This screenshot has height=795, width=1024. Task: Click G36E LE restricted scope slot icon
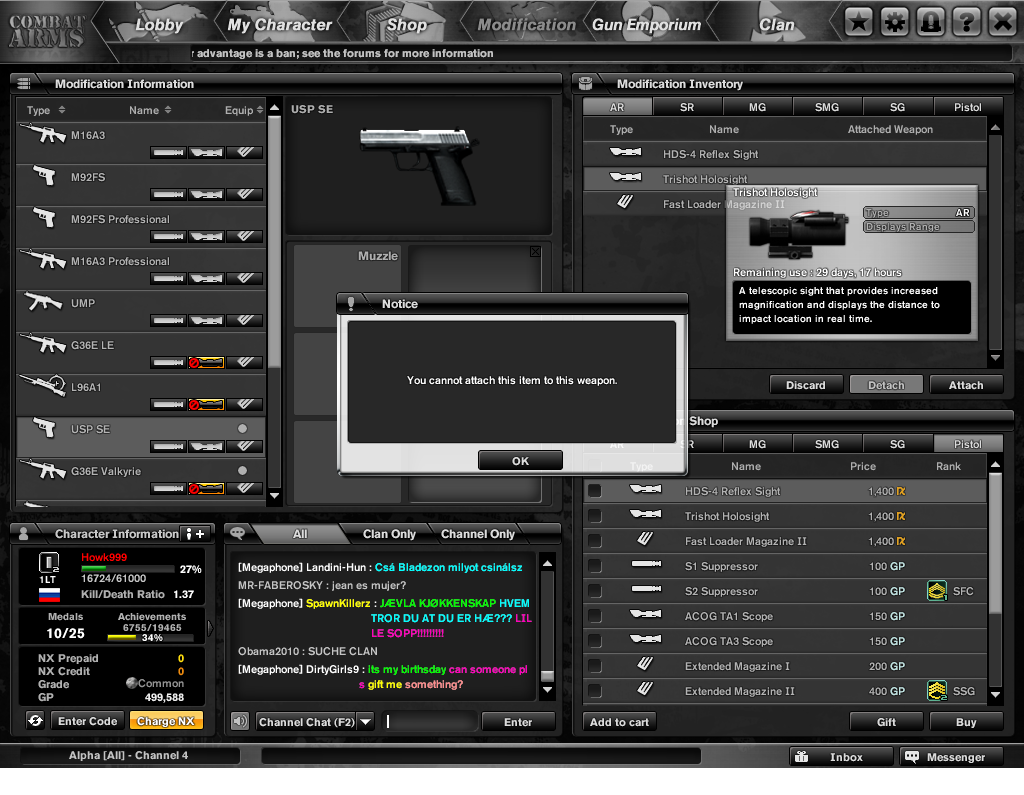[x=206, y=363]
